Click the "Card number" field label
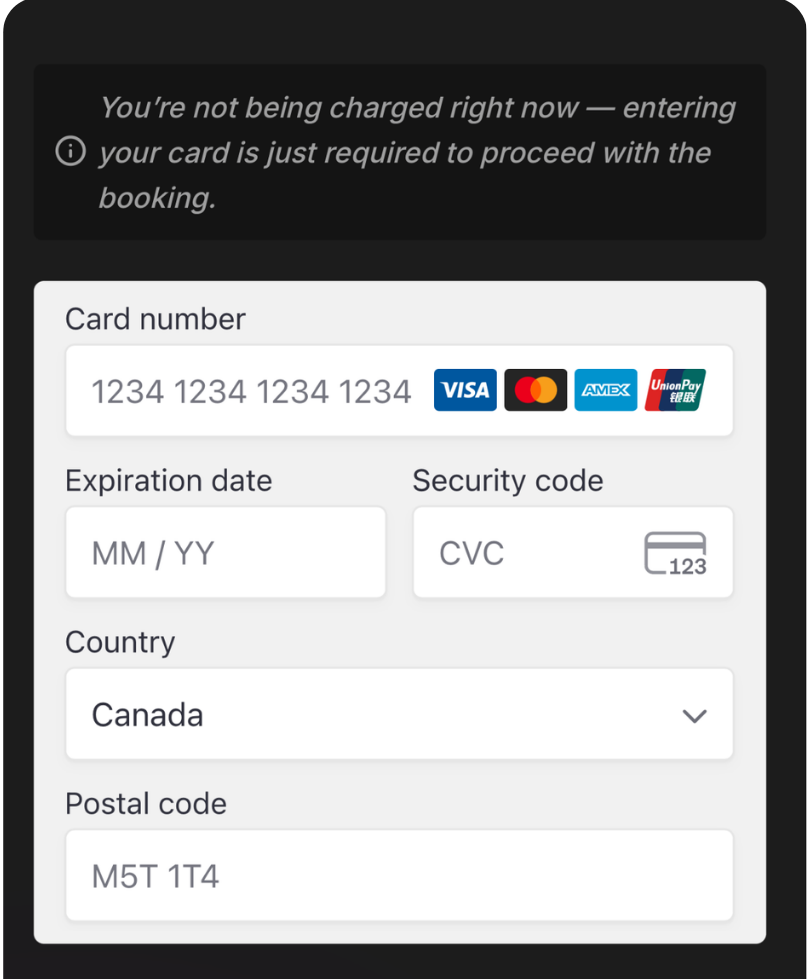This screenshot has height=979, width=811. tap(155, 319)
